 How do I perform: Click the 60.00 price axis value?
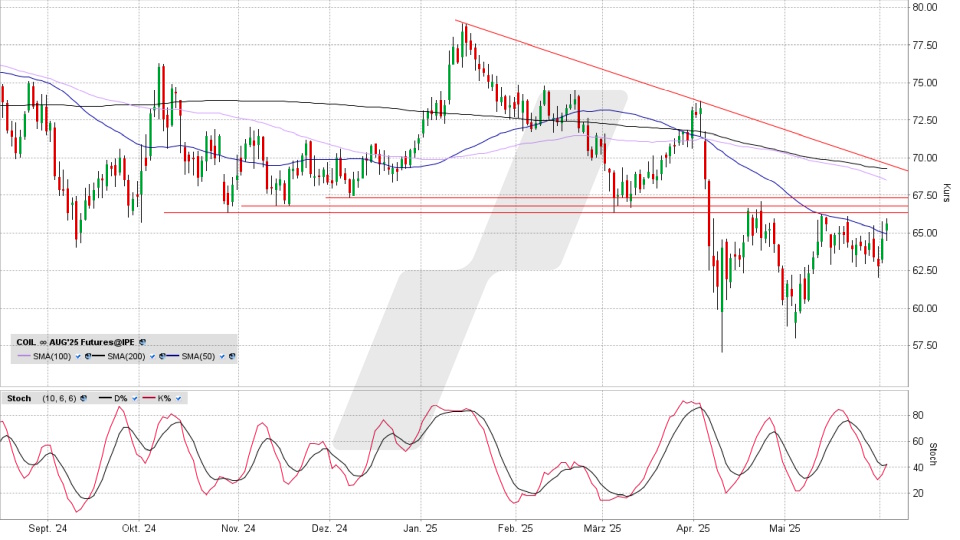pyautogui.click(x=924, y=308)
